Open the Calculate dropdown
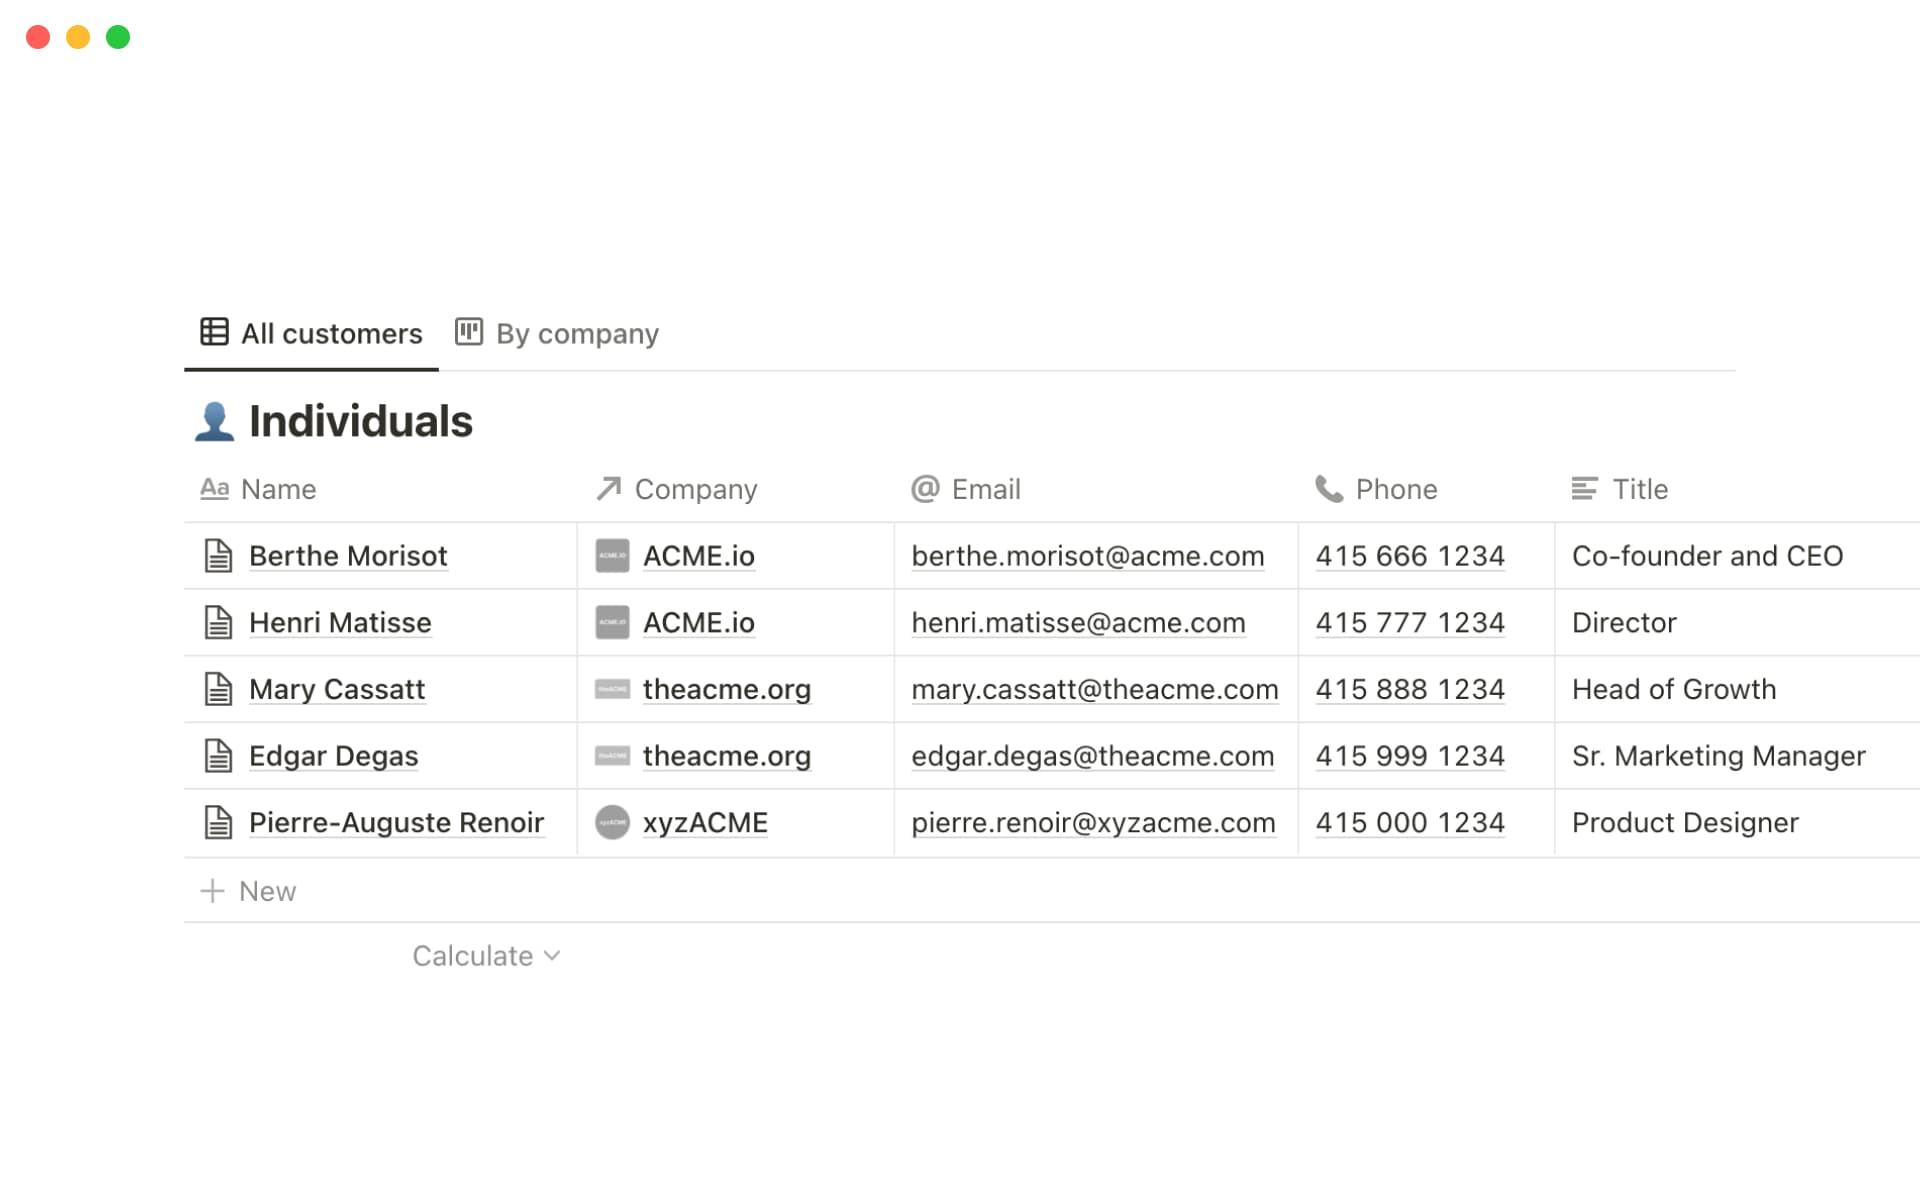The width and height of the screenshot is (1920, 1200). click(486, 955)
